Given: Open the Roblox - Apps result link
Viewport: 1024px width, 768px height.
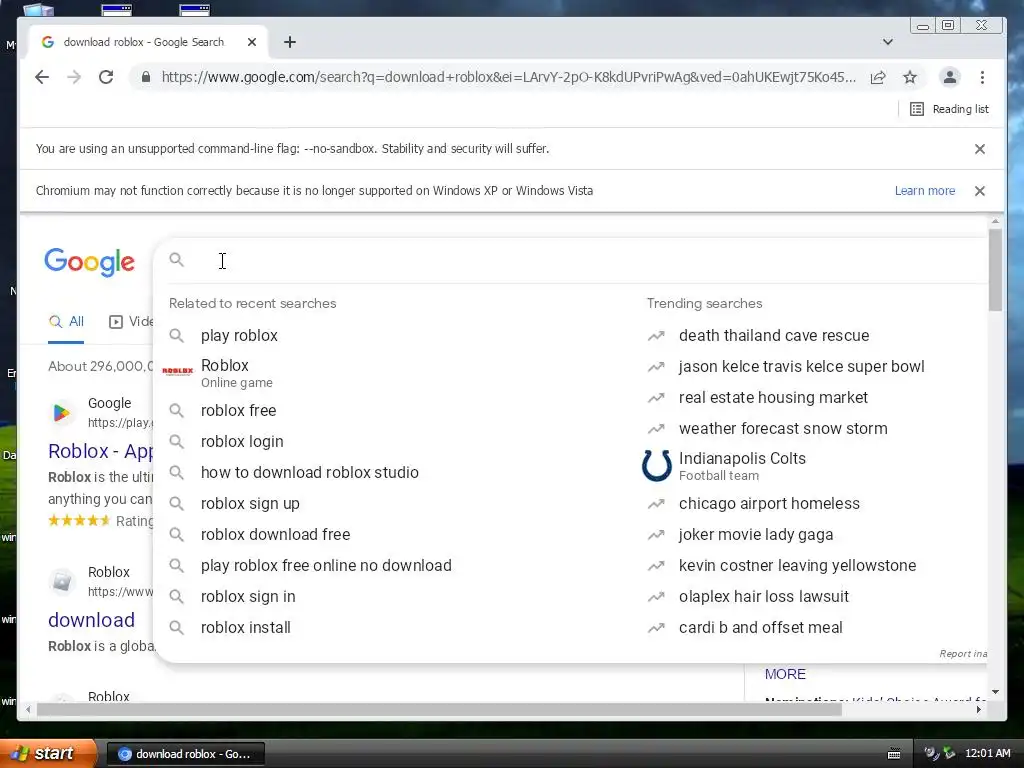Looking at the screenshot, I should pyautogui.click(x=101, y=451).
